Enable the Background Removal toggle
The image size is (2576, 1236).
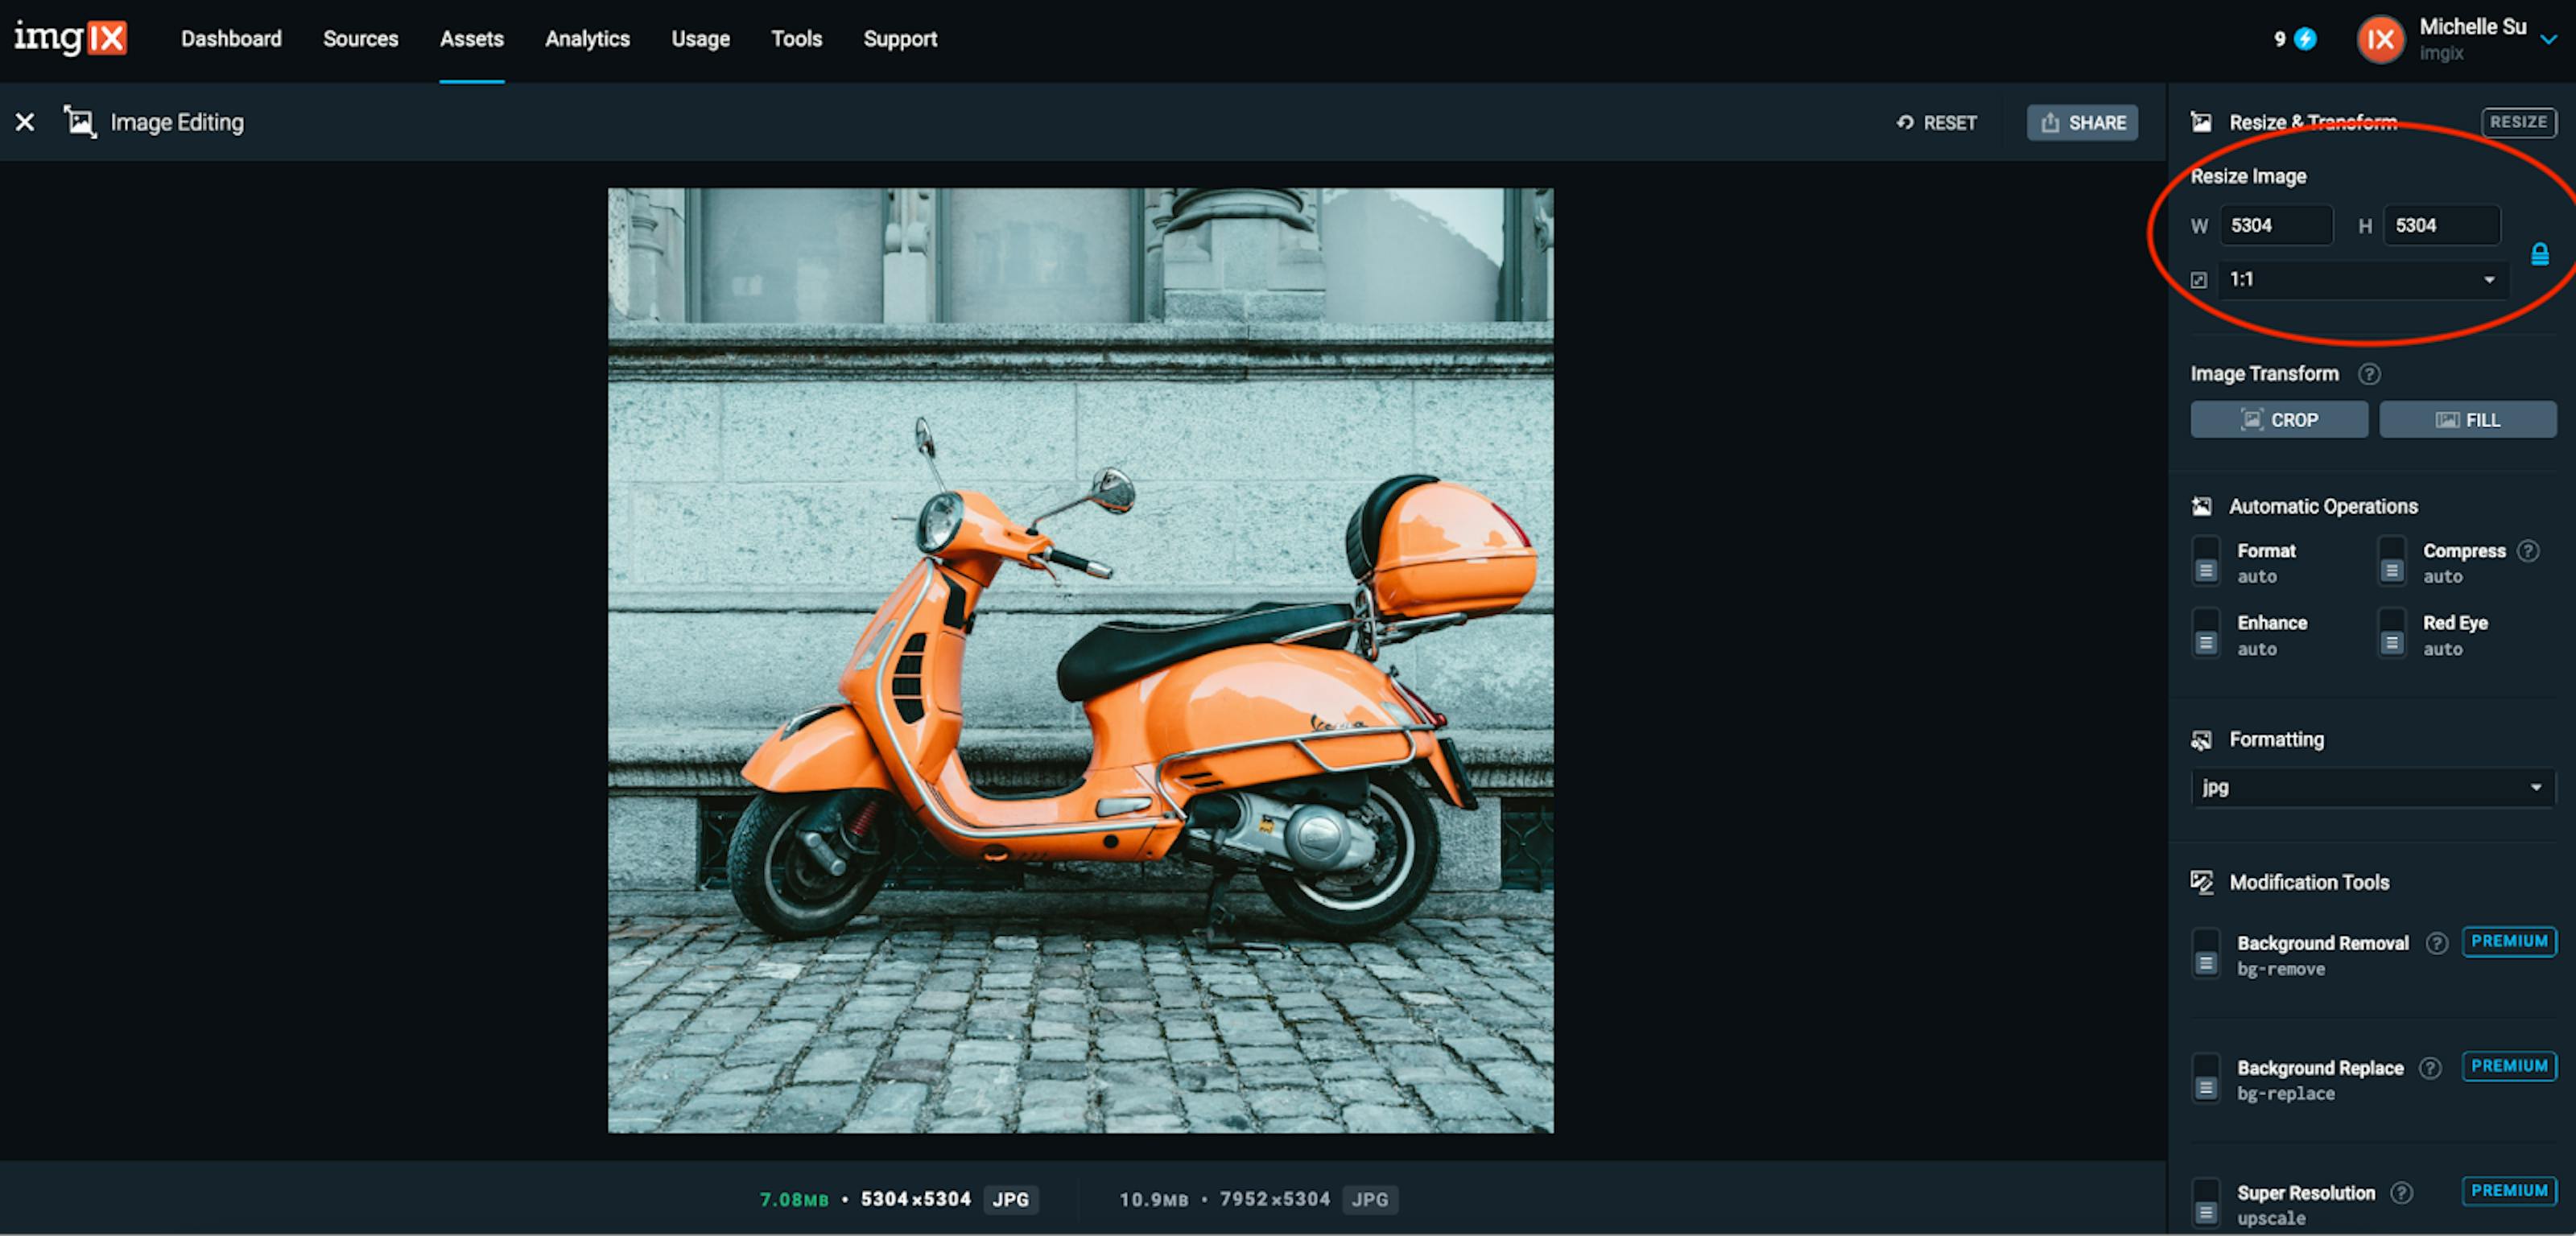[x=2206, y=954]
